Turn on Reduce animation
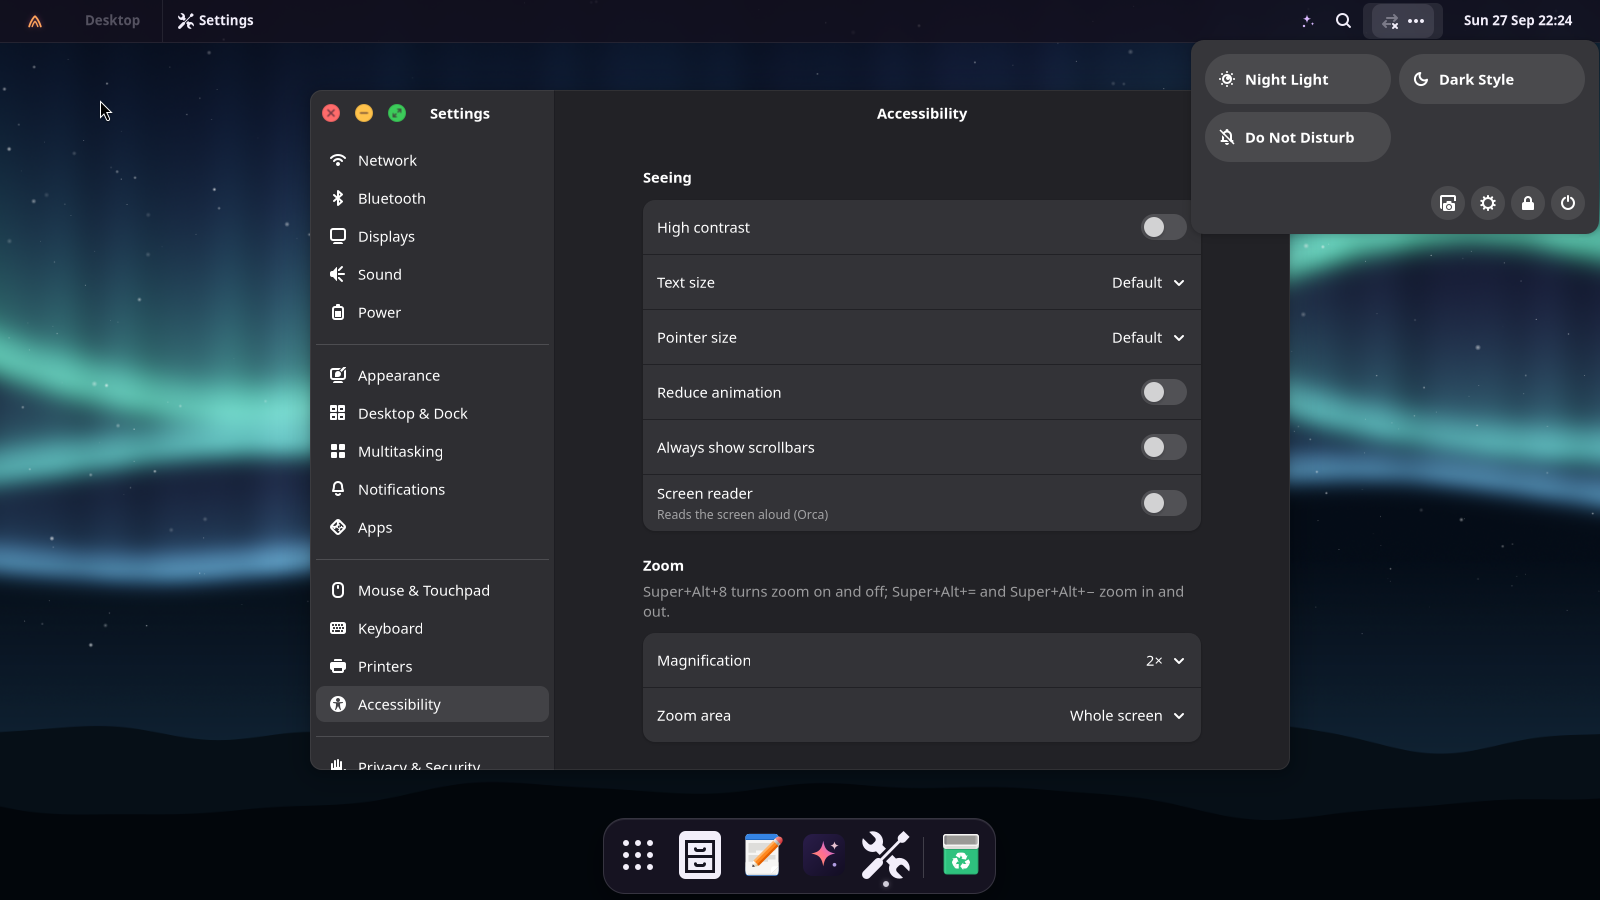This screenshot has height=900, width=1600. 1164,392
